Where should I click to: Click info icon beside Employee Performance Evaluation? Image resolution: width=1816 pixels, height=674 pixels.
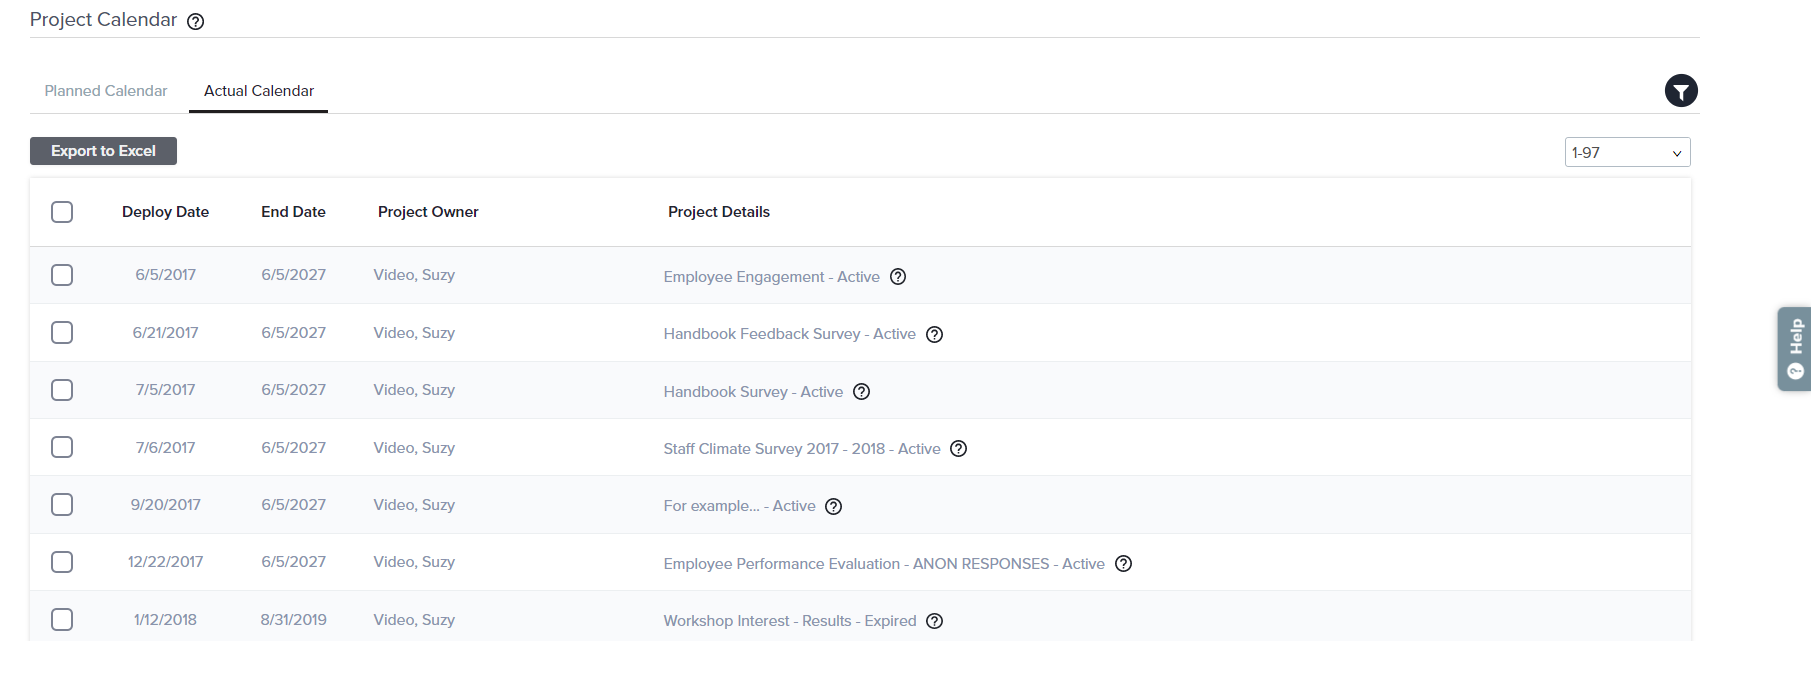coord(1123,564)
